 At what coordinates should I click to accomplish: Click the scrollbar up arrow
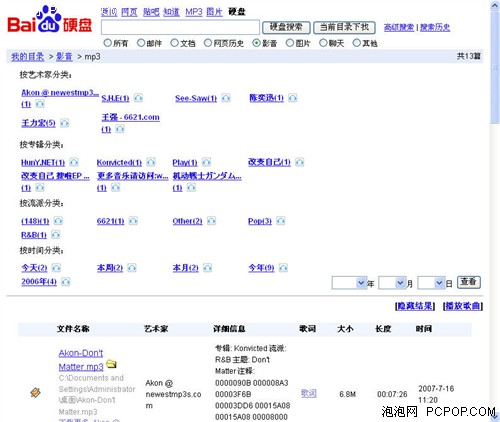(495, 5)
